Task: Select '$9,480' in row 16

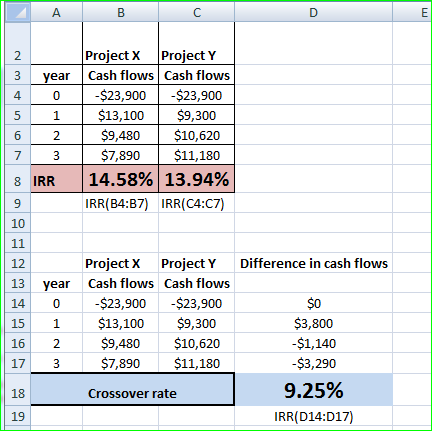Action: tap(121, 343)
